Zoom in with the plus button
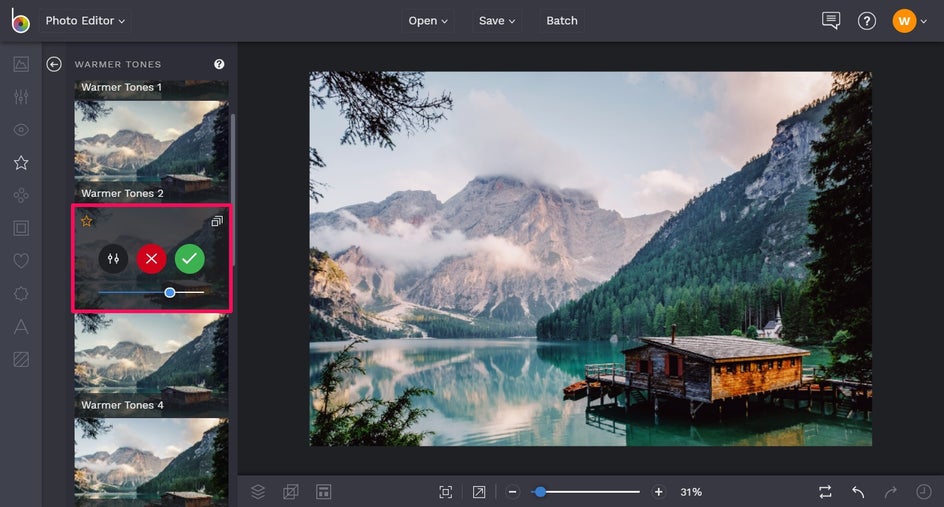 click(x=659, y=492)
